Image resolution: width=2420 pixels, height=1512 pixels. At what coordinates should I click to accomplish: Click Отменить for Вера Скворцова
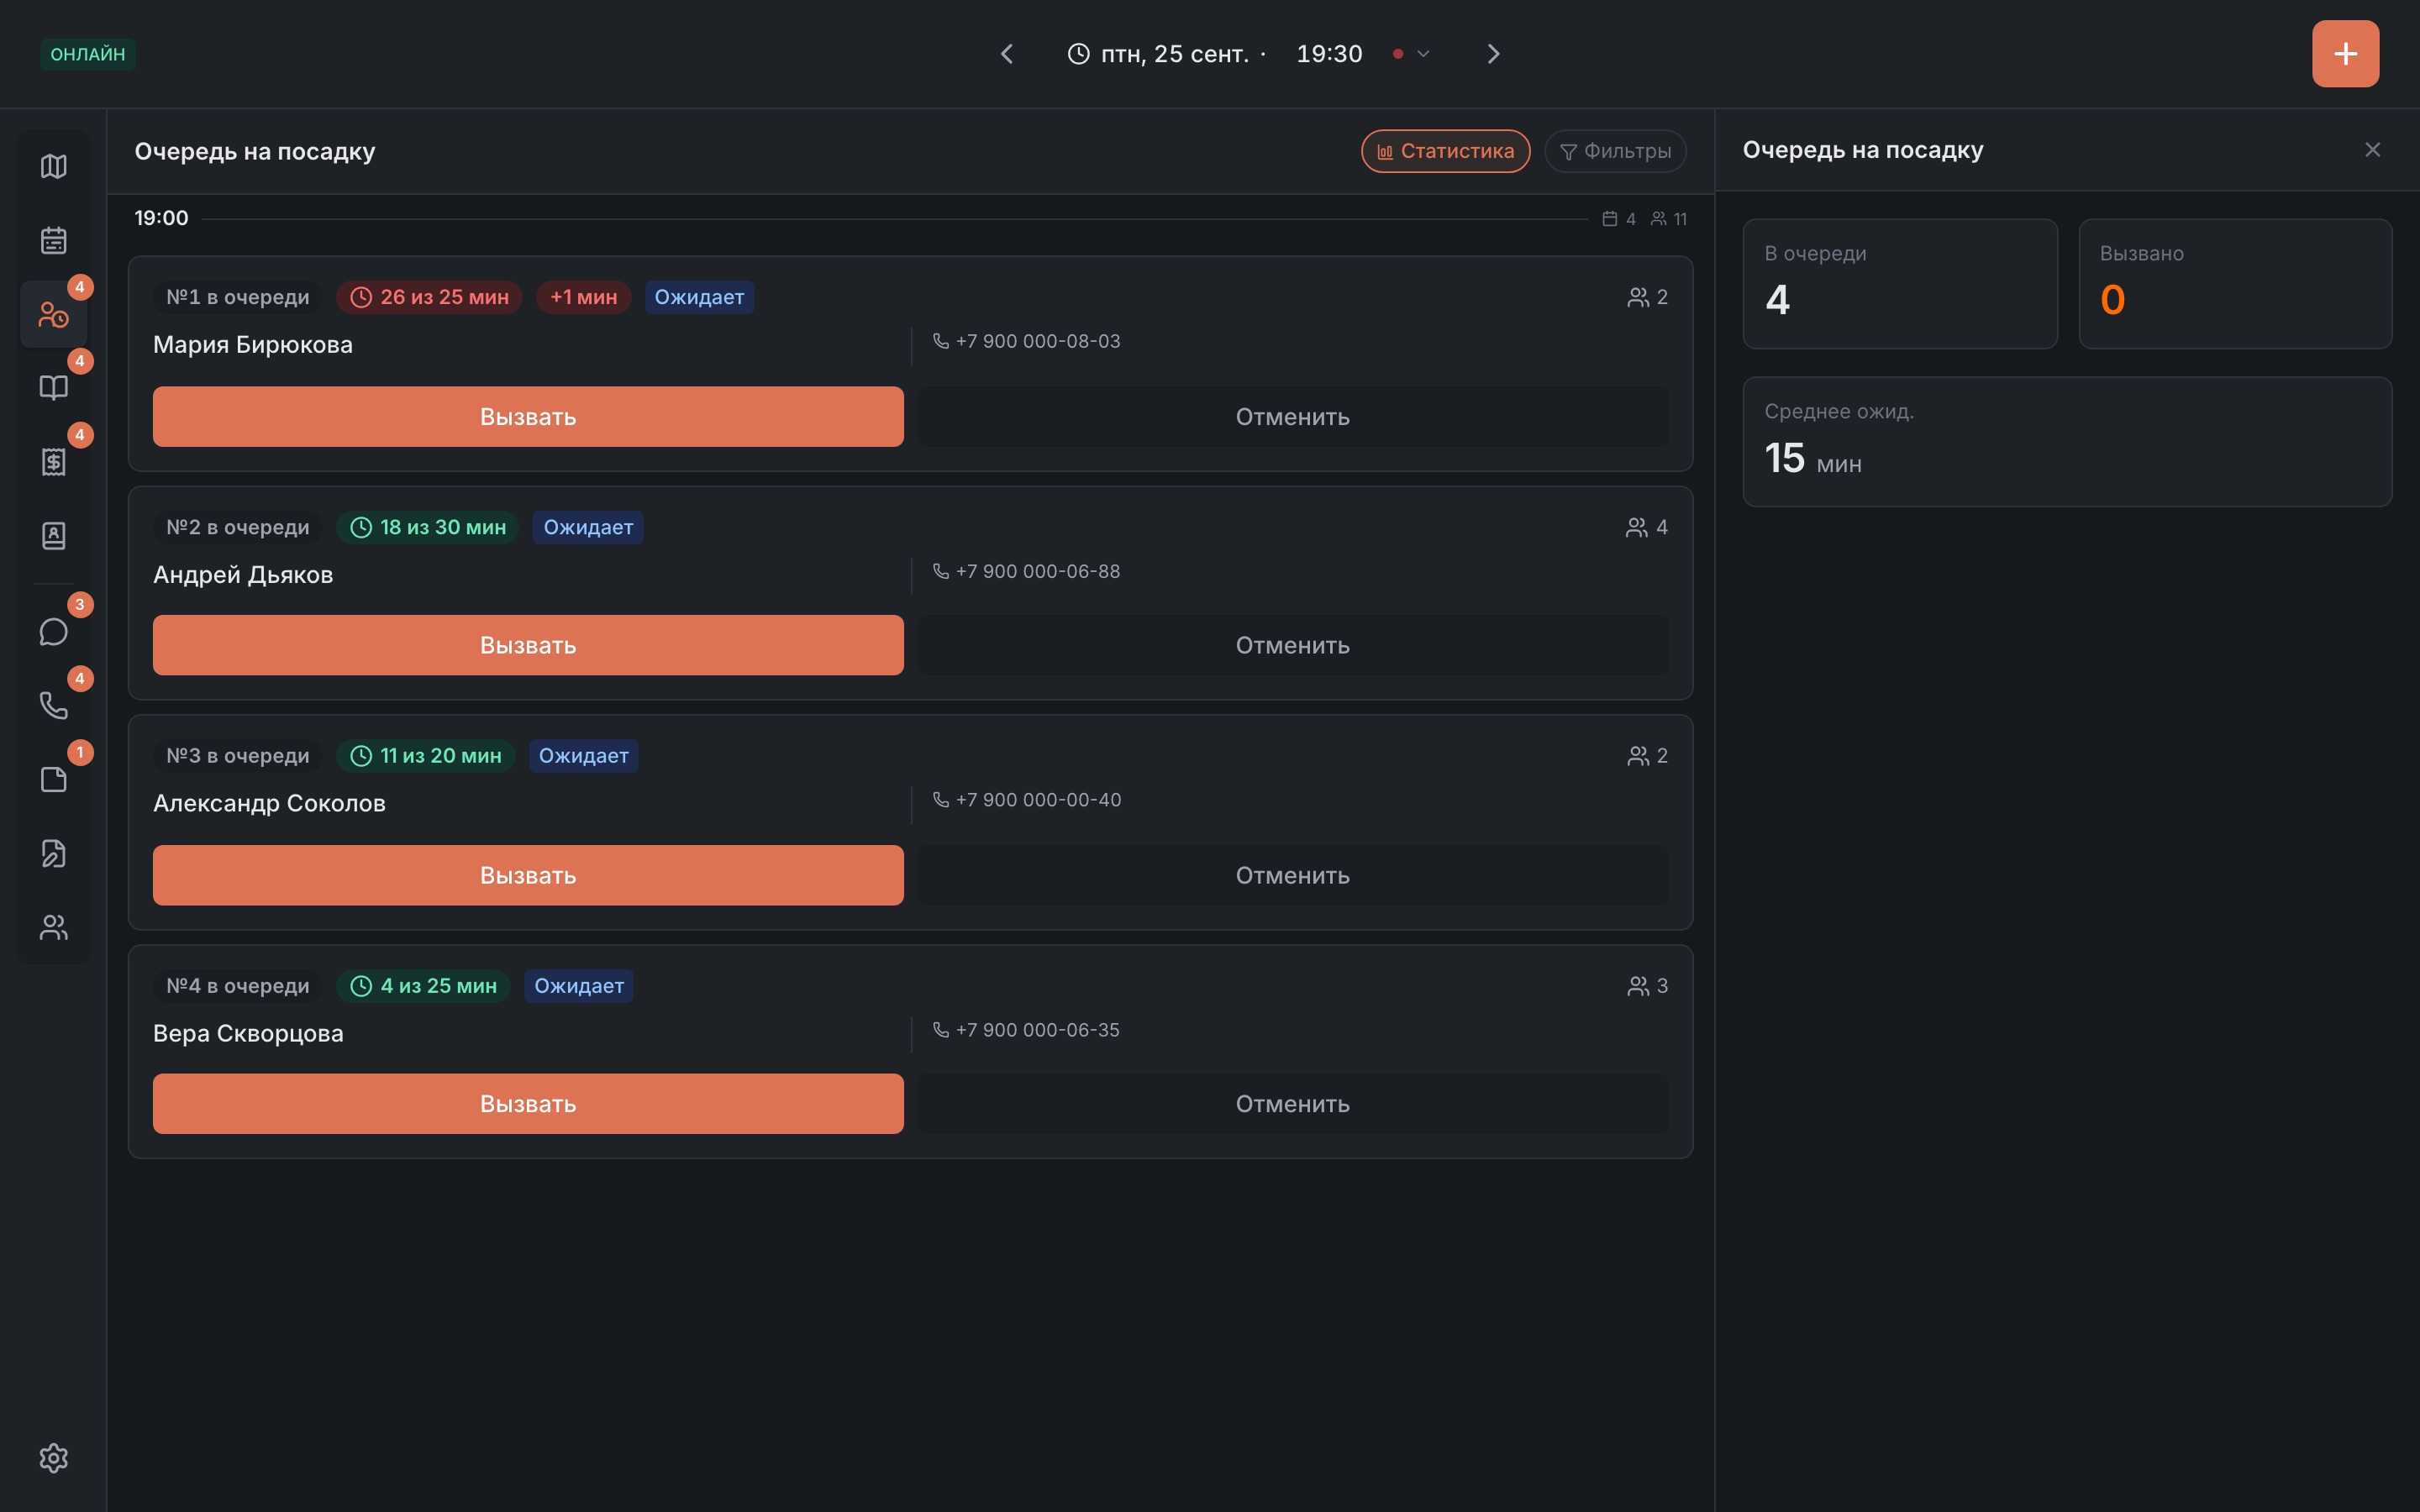tap(1292, 1104)
